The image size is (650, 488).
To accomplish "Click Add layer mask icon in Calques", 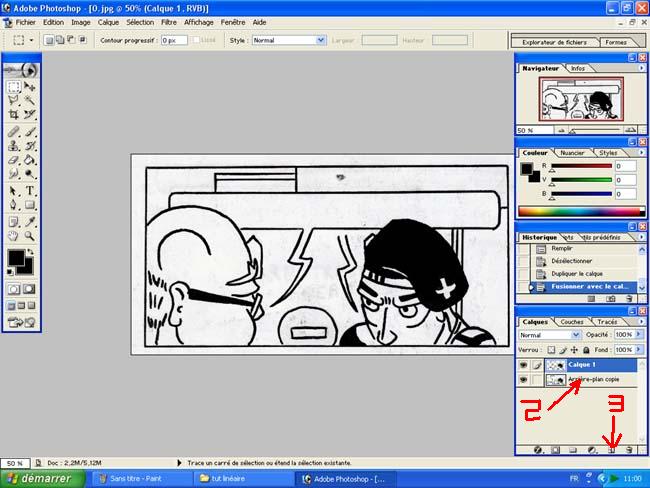I will point(555,450).
